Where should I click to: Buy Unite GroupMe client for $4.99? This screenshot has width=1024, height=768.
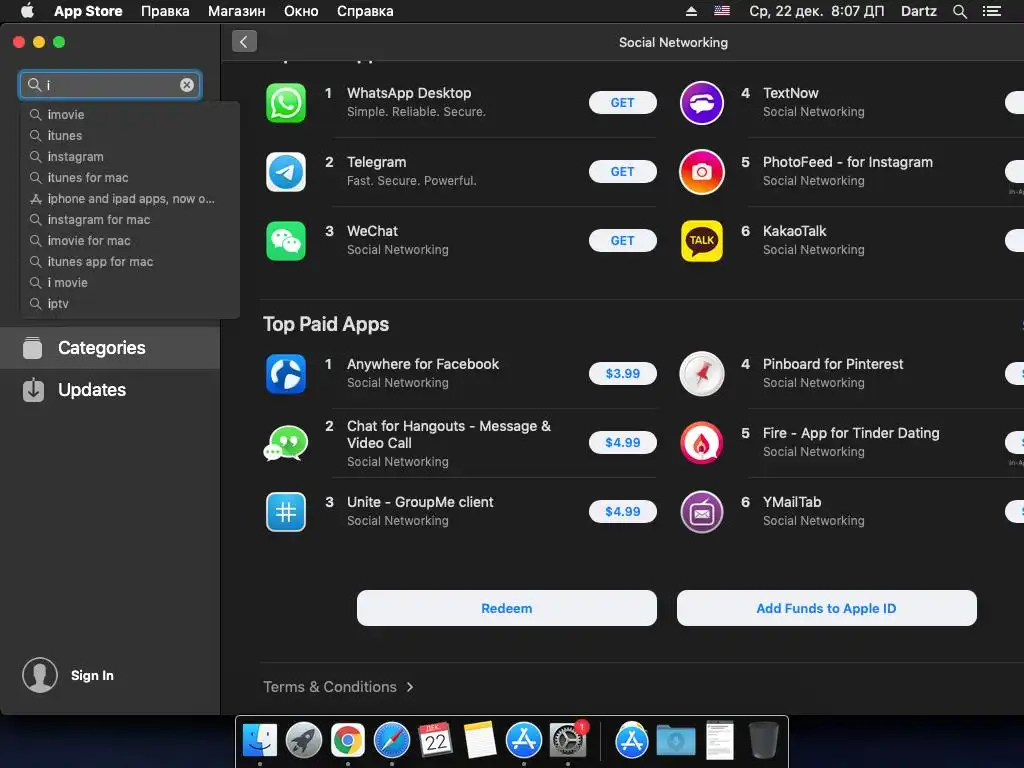pyautogui.click(x=622, y=511)
